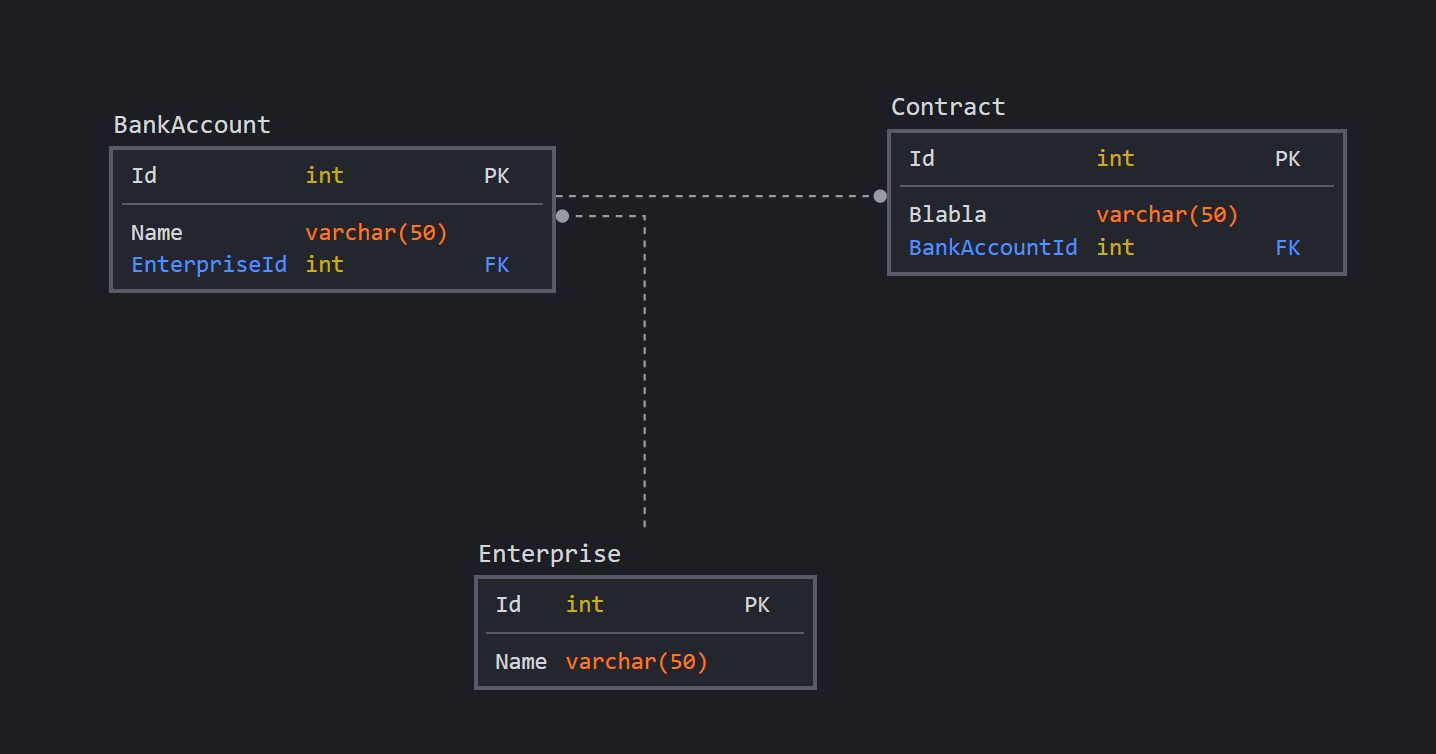Select the Name column in Enterprise
The width and height of the screenshot is (1436, 754).
(521, 661)
